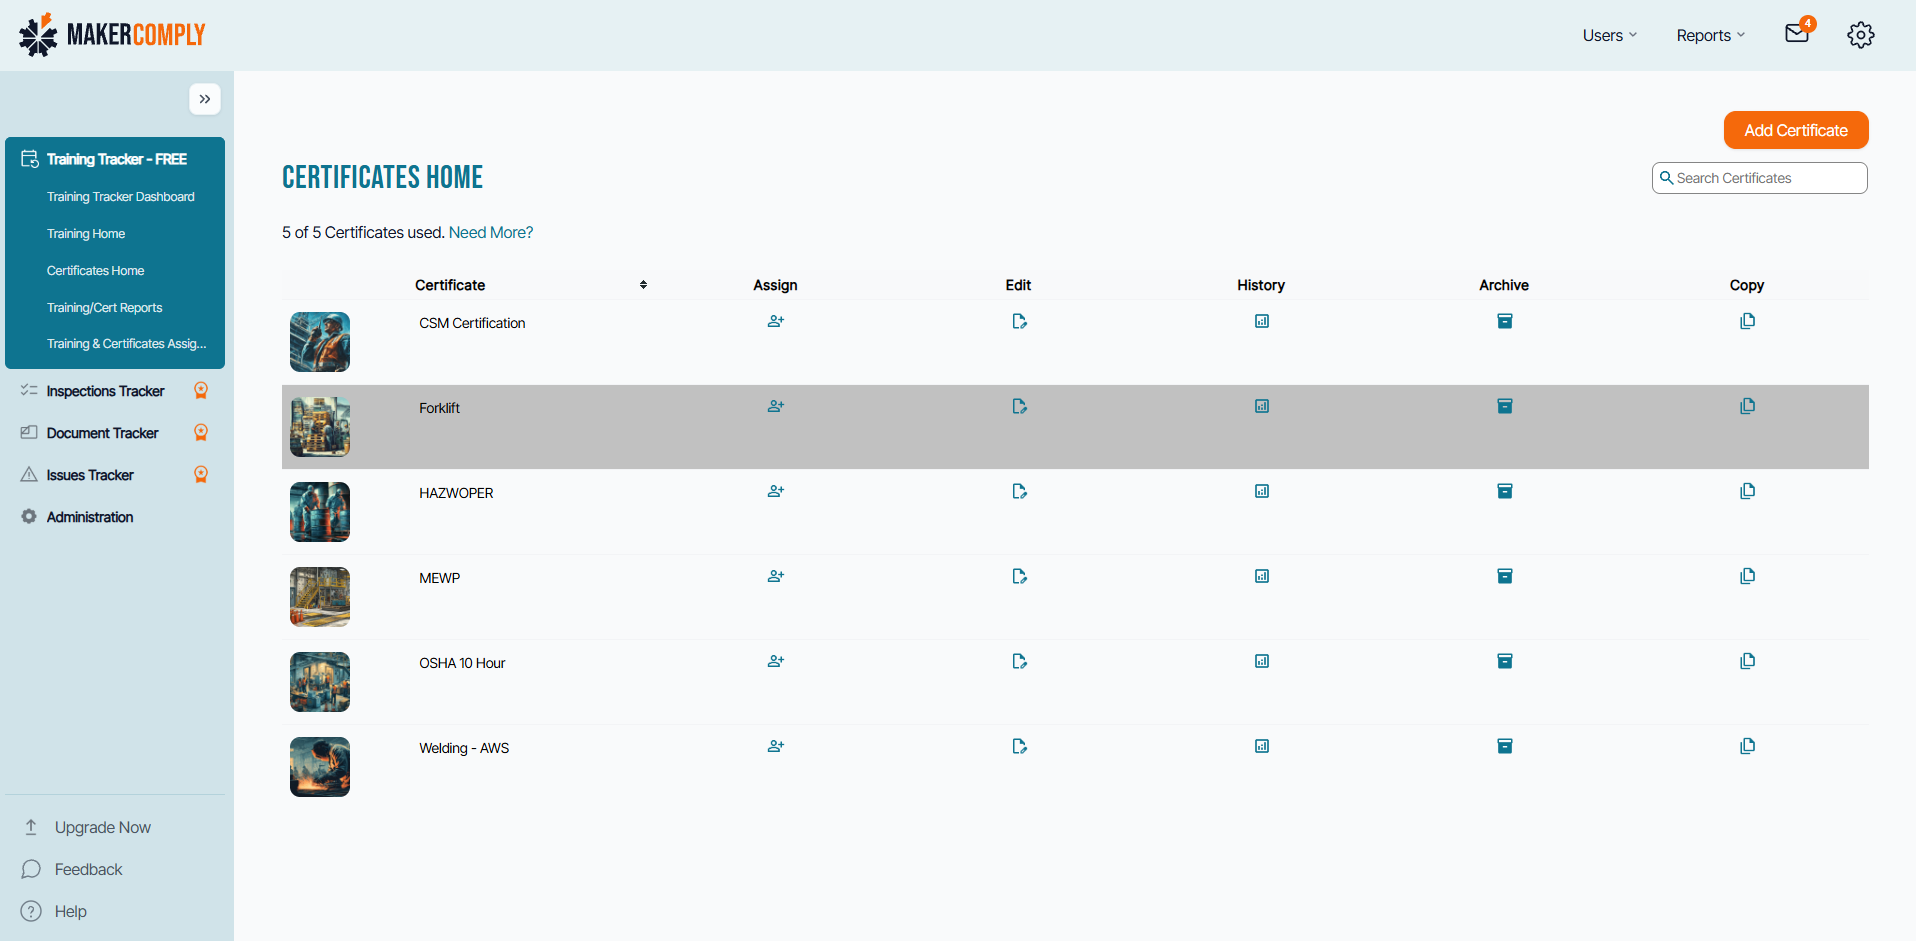Focus the Search Certificates field
Image resolution: width=1916 pixels, height=941 pixels.
(1759, 178)
